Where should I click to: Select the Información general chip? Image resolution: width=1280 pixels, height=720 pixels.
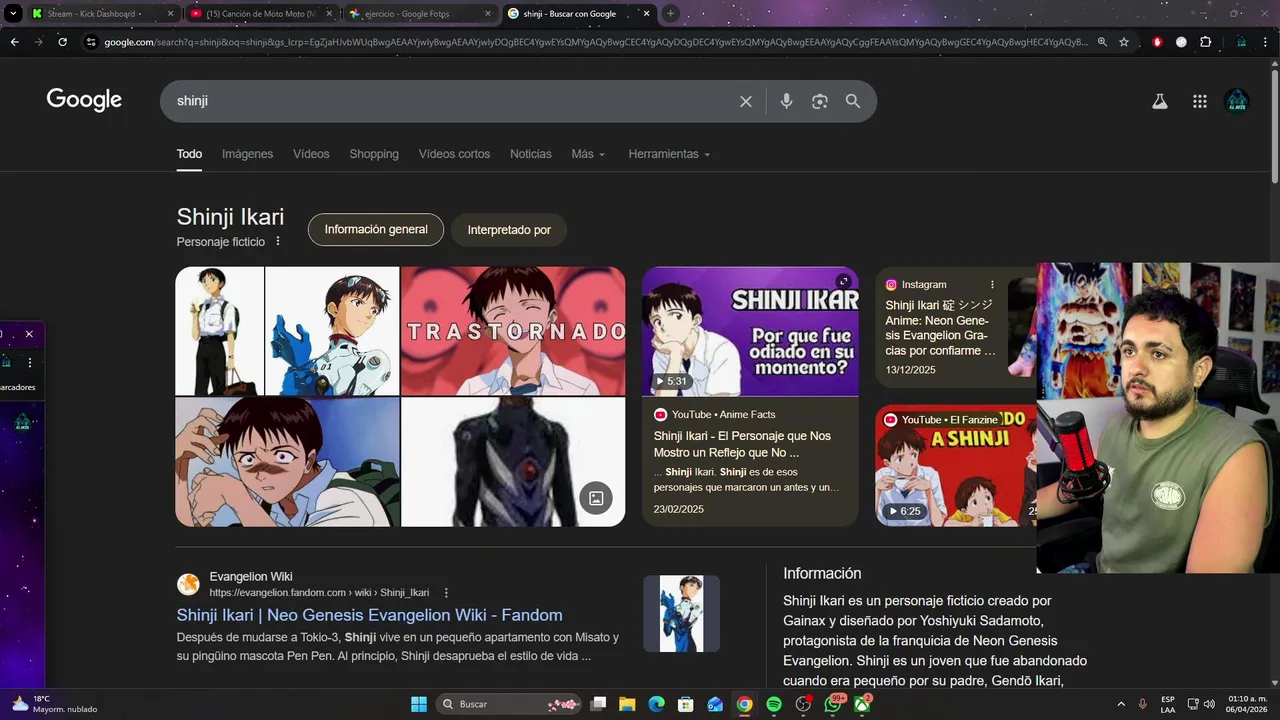(x=376, y=229)
